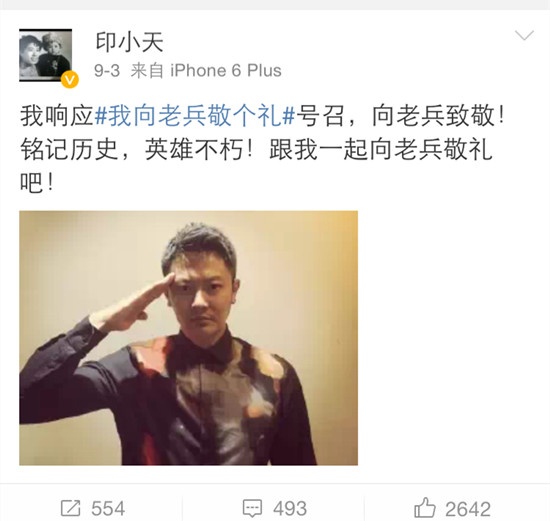Tap the comment bubble icon
Image resolution: width=550 pixels, height=521 pixels.
point(252,508)
